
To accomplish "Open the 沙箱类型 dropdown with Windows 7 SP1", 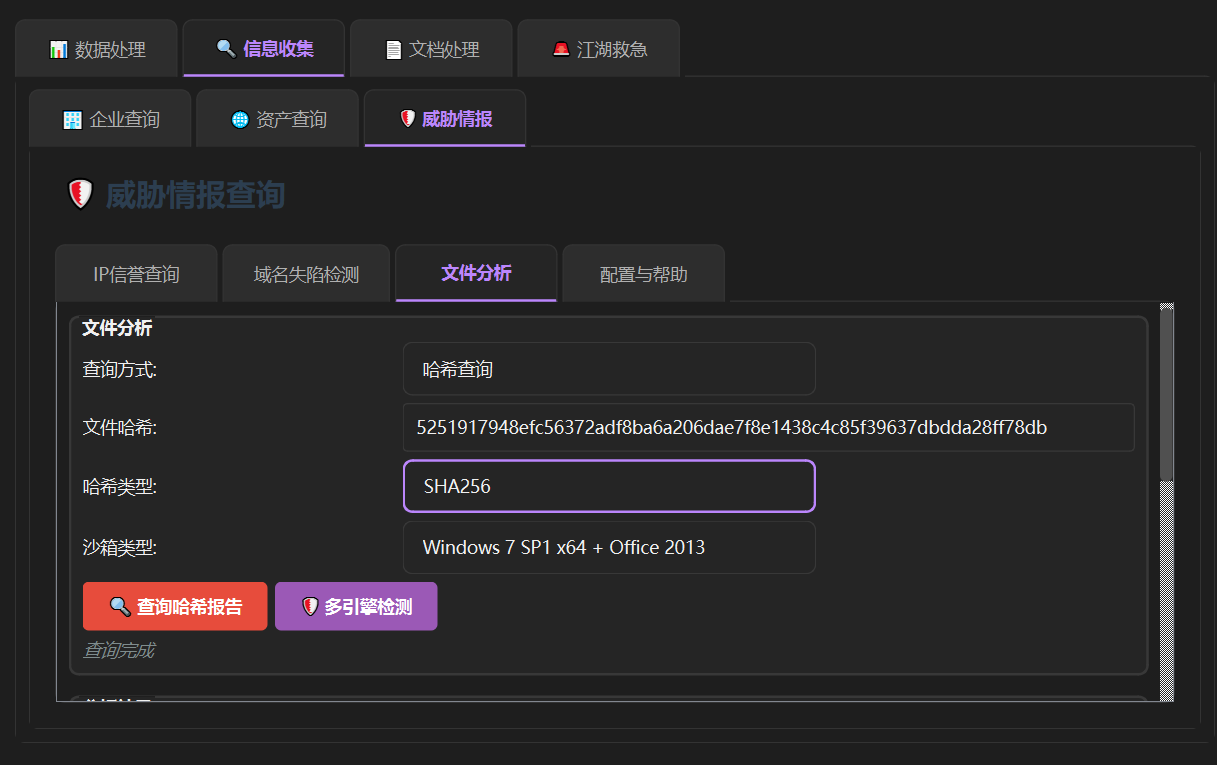I will click(x=609, y=547).
